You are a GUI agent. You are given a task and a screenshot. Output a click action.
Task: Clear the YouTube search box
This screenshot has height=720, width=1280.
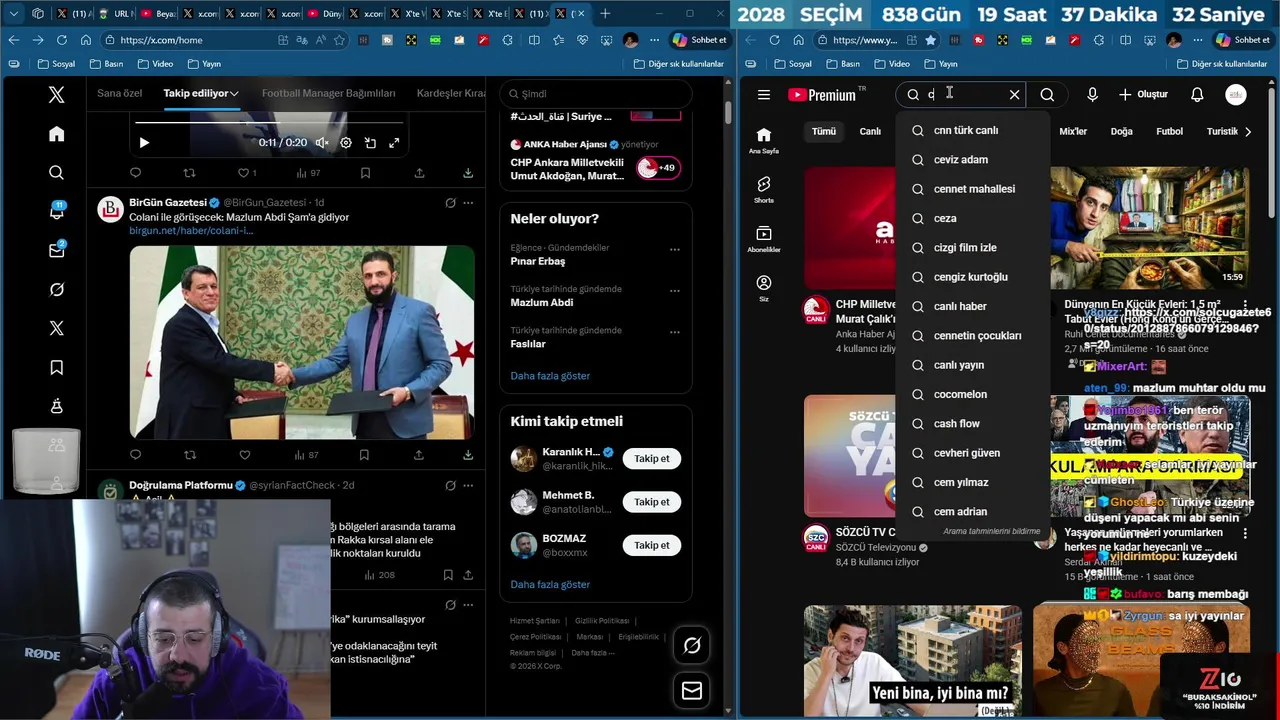[1014, 95]
